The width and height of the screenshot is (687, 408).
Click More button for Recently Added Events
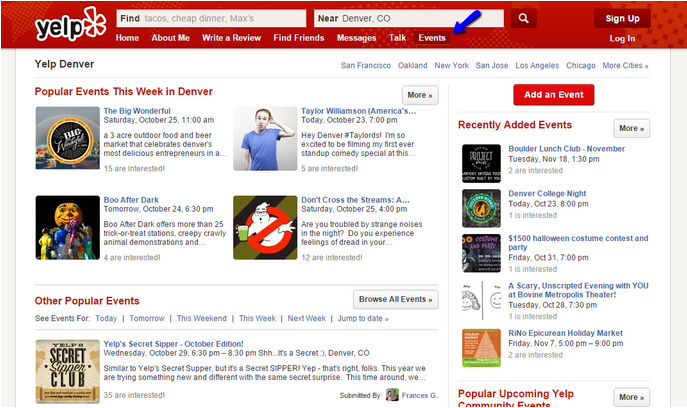(631, 128)
